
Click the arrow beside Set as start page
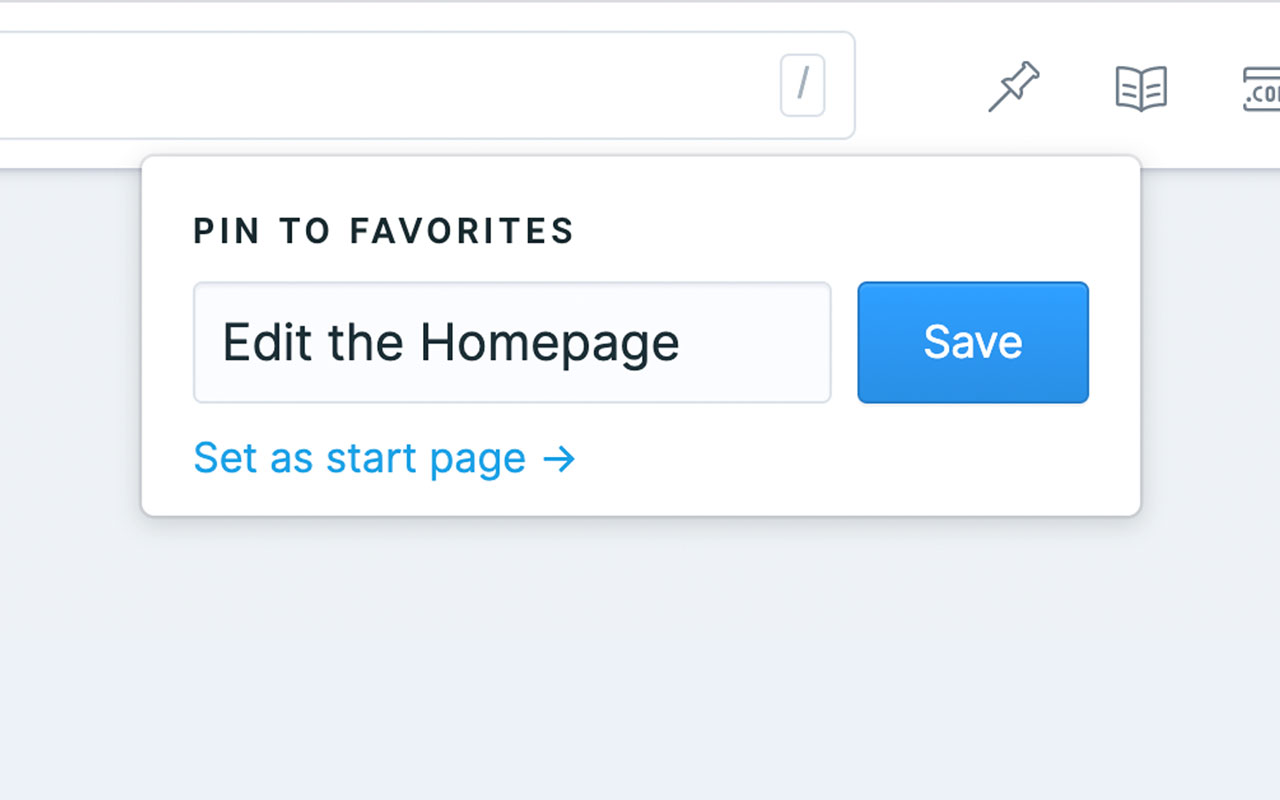point(559,459)
